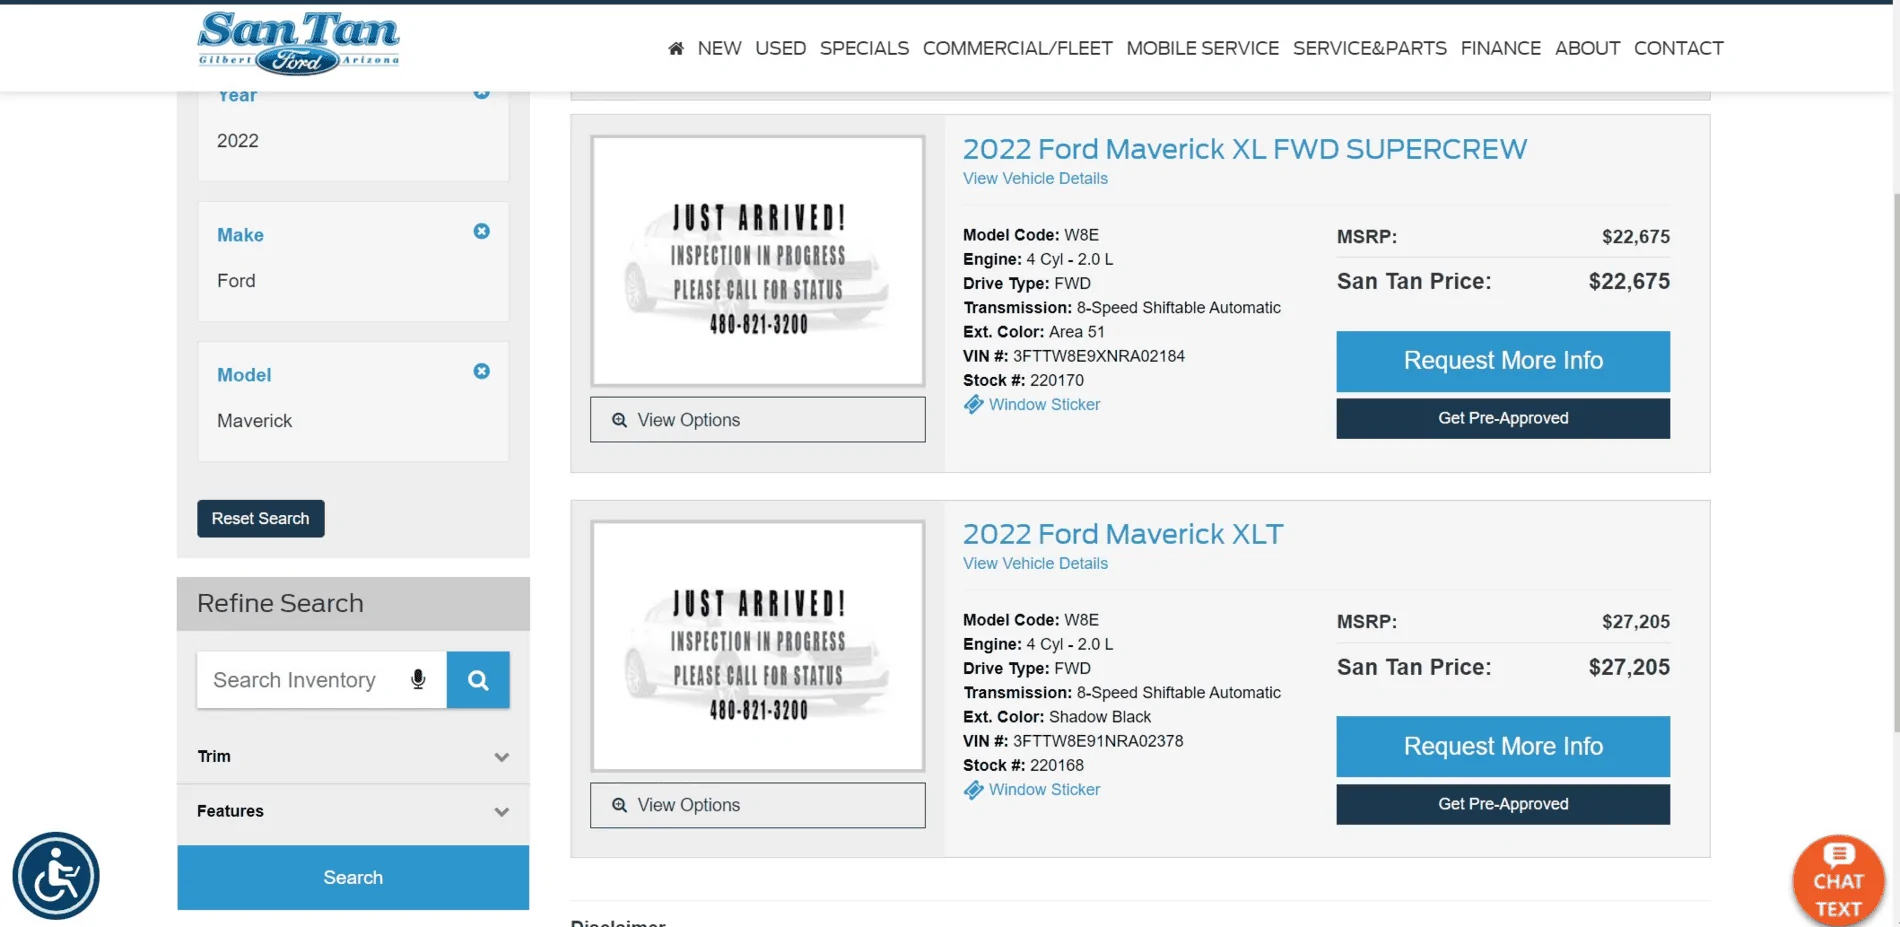This screenshot has height=927, width=1900.
Task: Open 2022 Ford Maverick XL FWD SUPERCREW title
Action: pyautogui.click(x=1245, y=149)
